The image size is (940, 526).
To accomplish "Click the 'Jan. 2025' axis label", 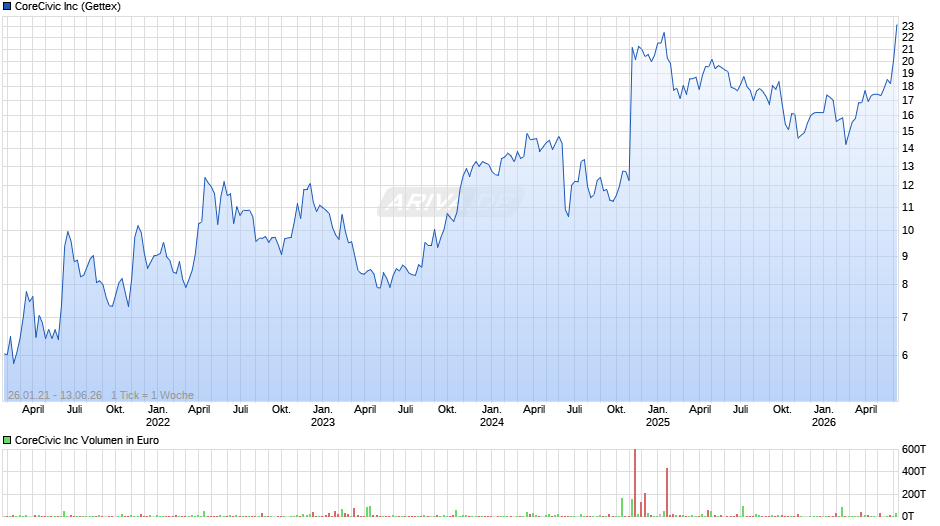I will 658,416.
